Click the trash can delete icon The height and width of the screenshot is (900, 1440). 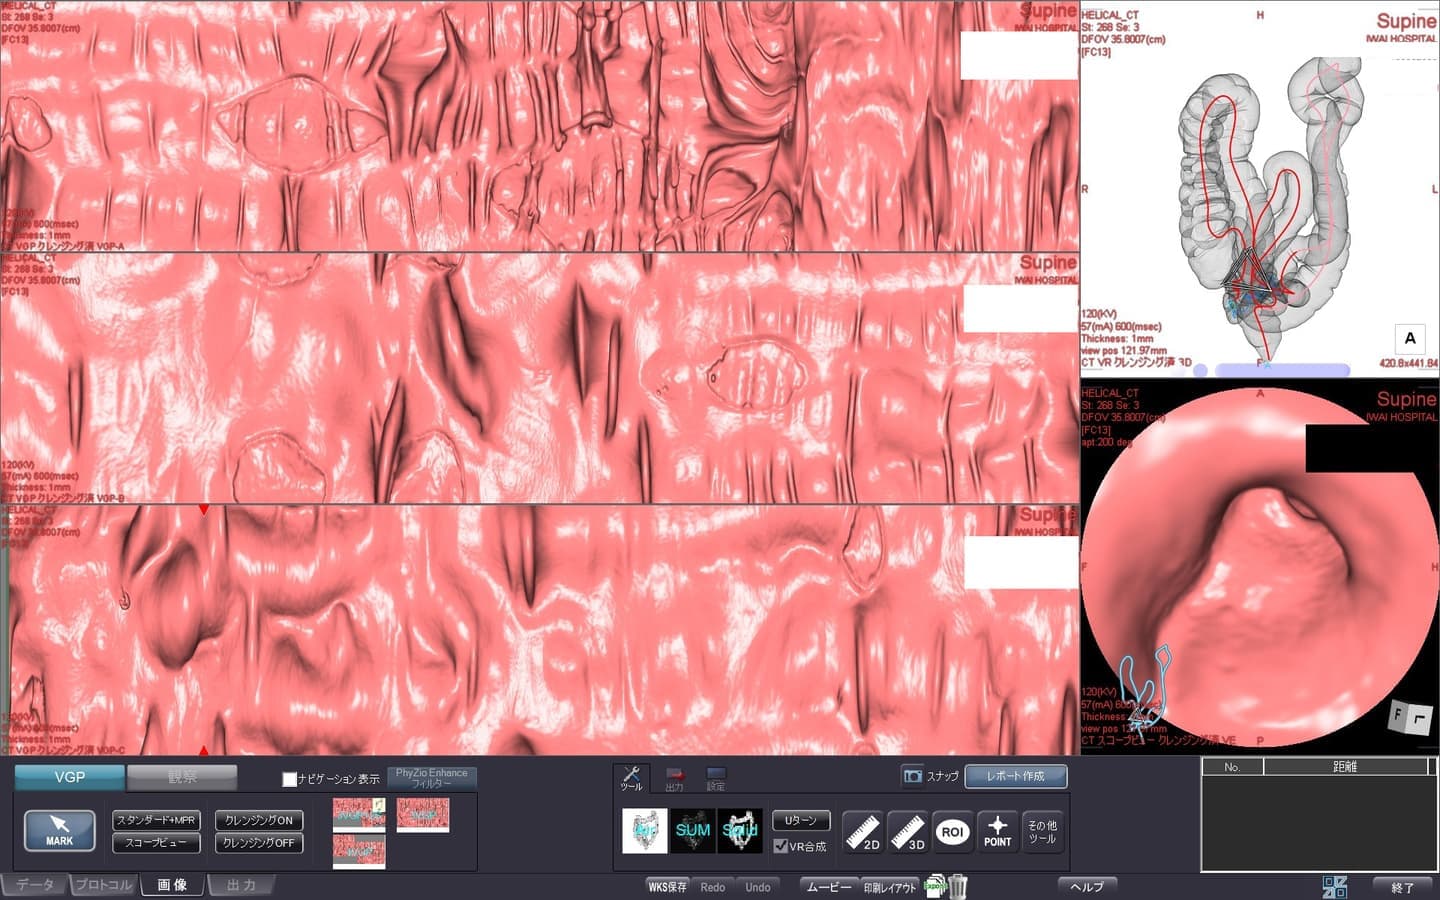click(958, 886)
